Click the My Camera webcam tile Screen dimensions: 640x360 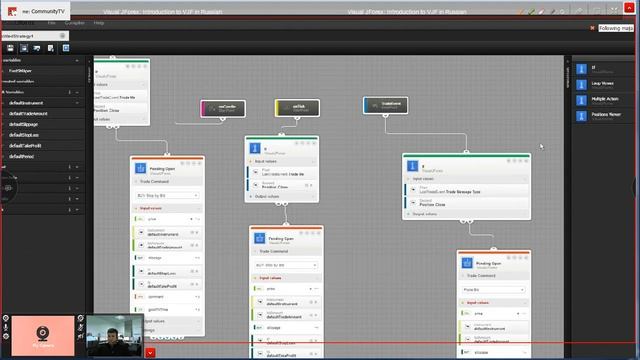[43, 336]
